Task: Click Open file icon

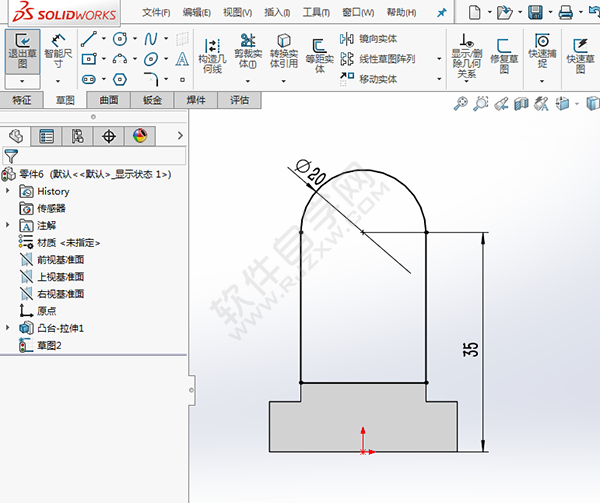Action: coord(504,12)
